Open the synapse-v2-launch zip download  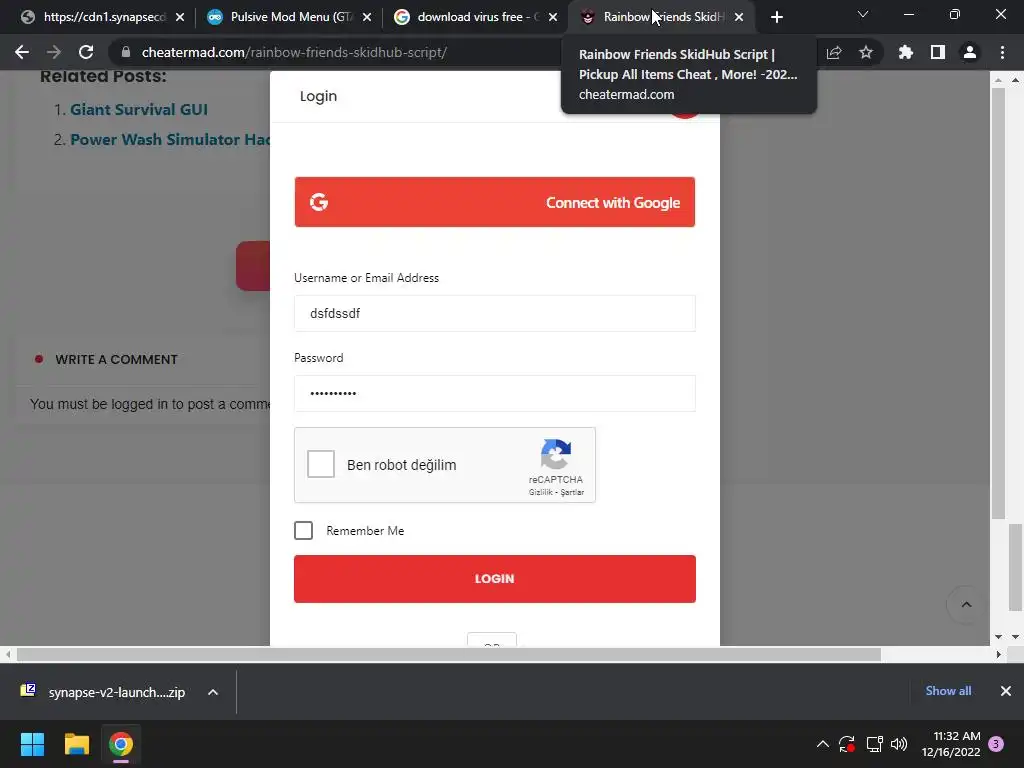click(x=103, y=692)
